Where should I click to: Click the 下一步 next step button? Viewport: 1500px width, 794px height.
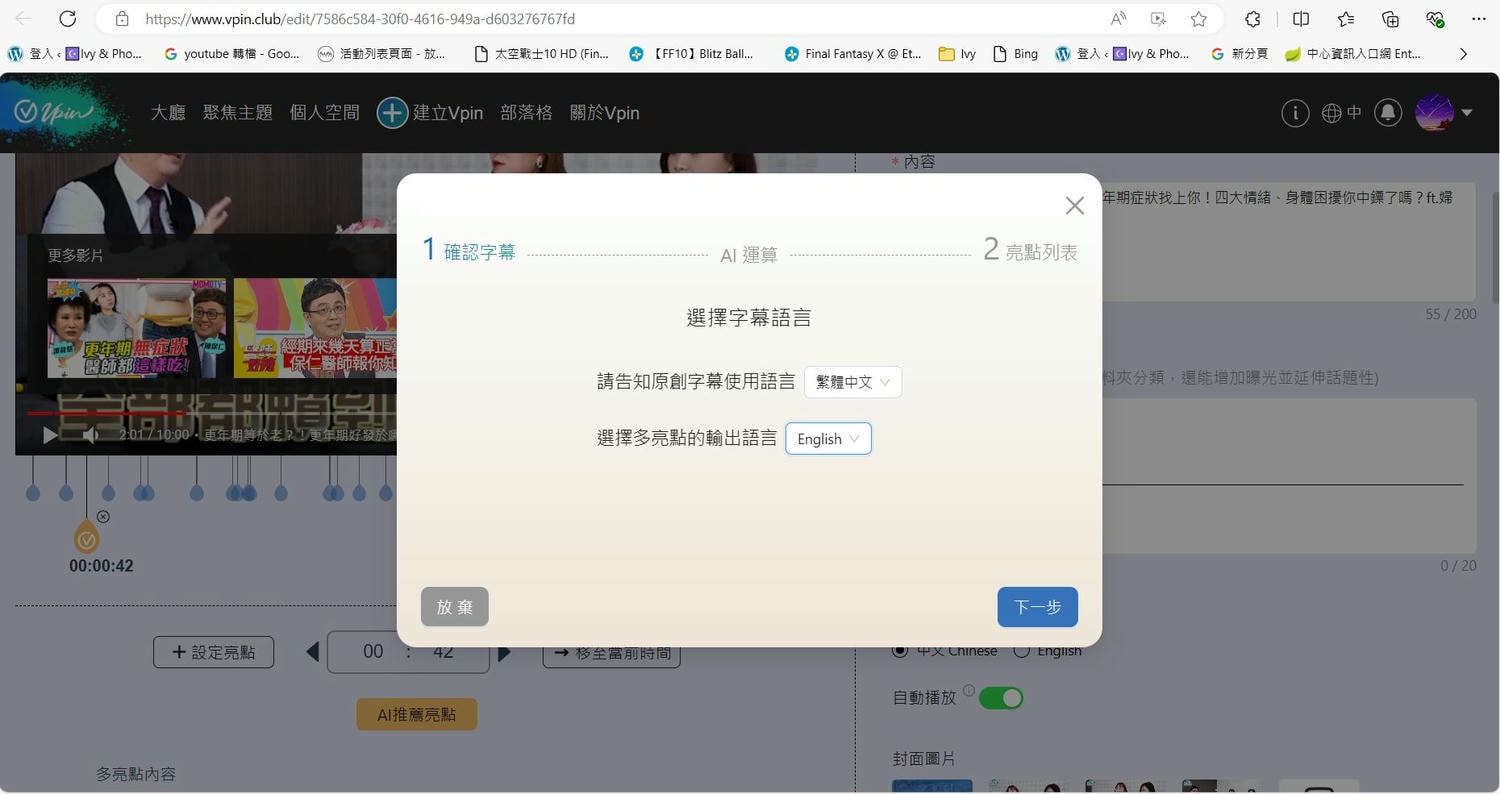(x=1037, y=607)
